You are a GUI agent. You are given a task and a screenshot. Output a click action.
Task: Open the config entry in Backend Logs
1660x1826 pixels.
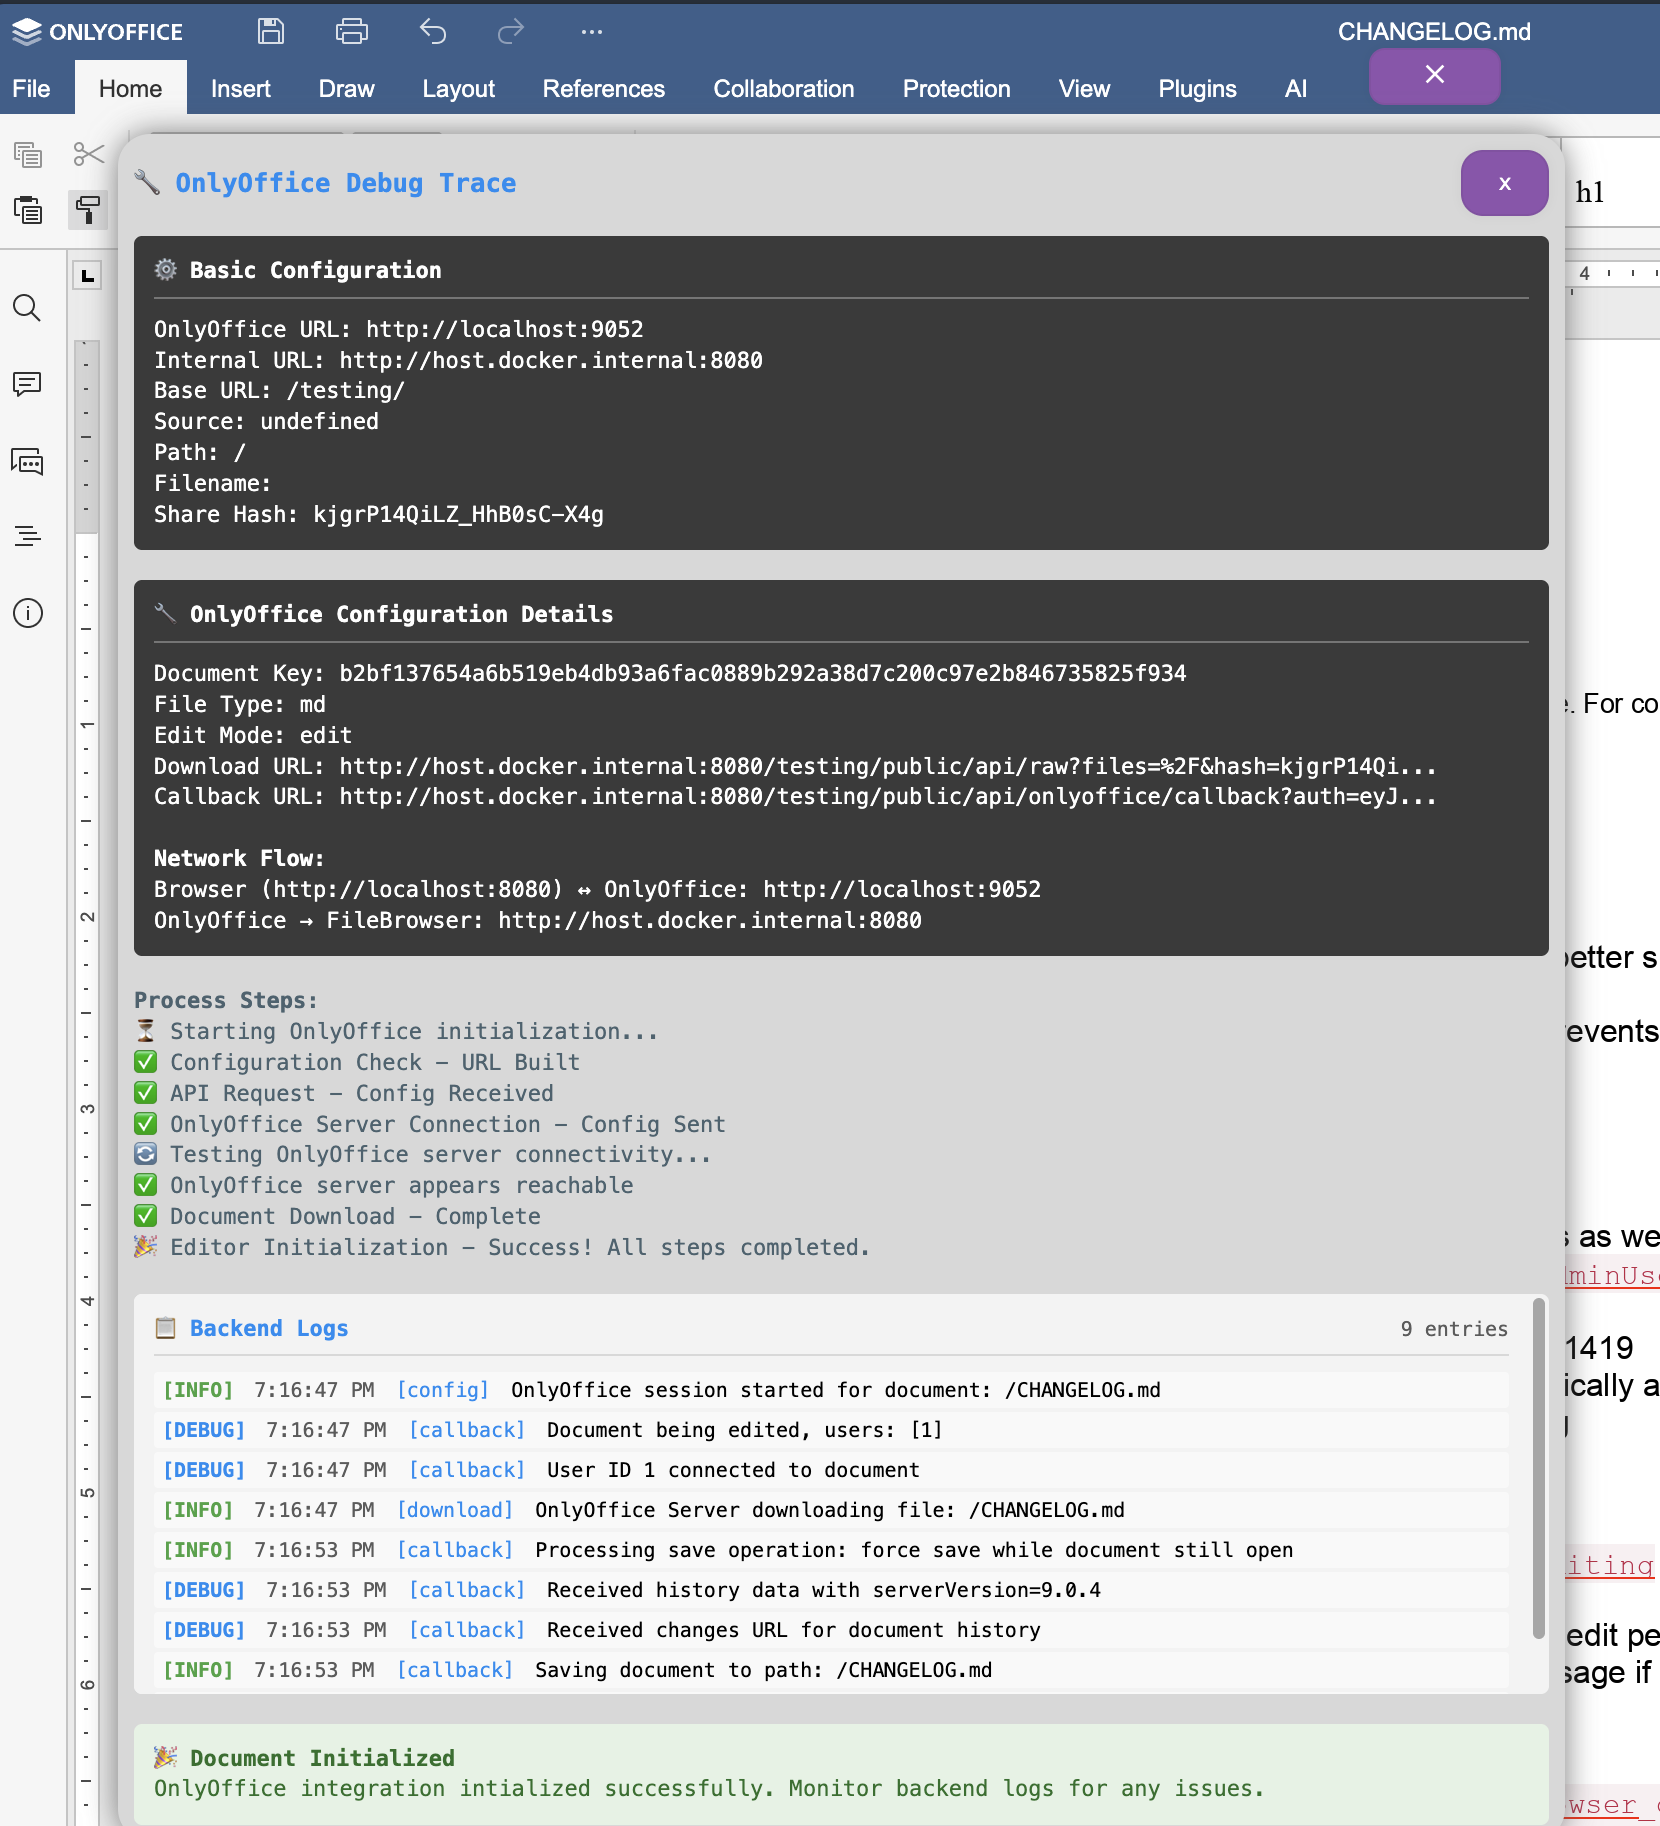point(442,1389)
